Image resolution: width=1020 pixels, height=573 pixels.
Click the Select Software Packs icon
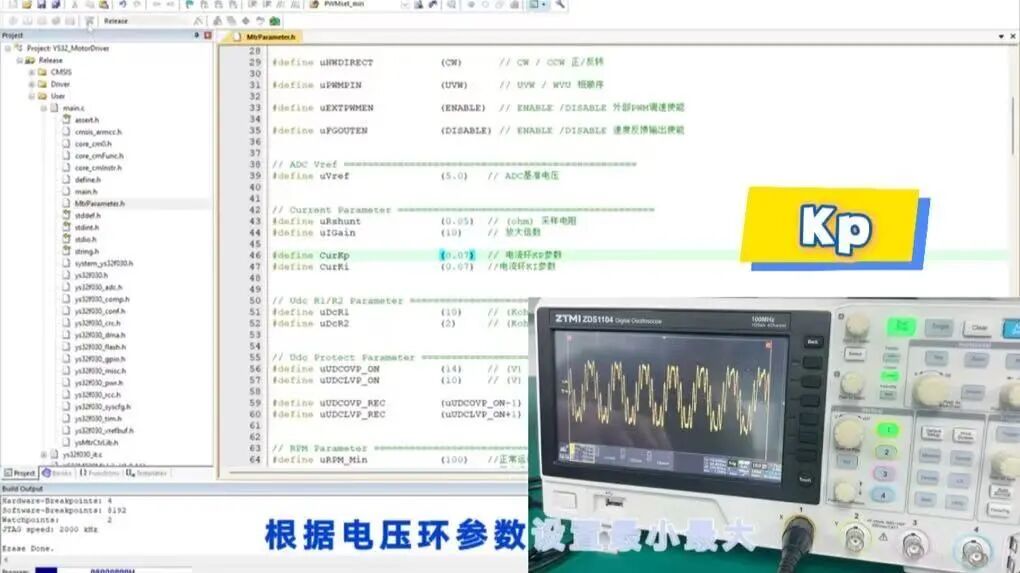click(x=260, y=21)
